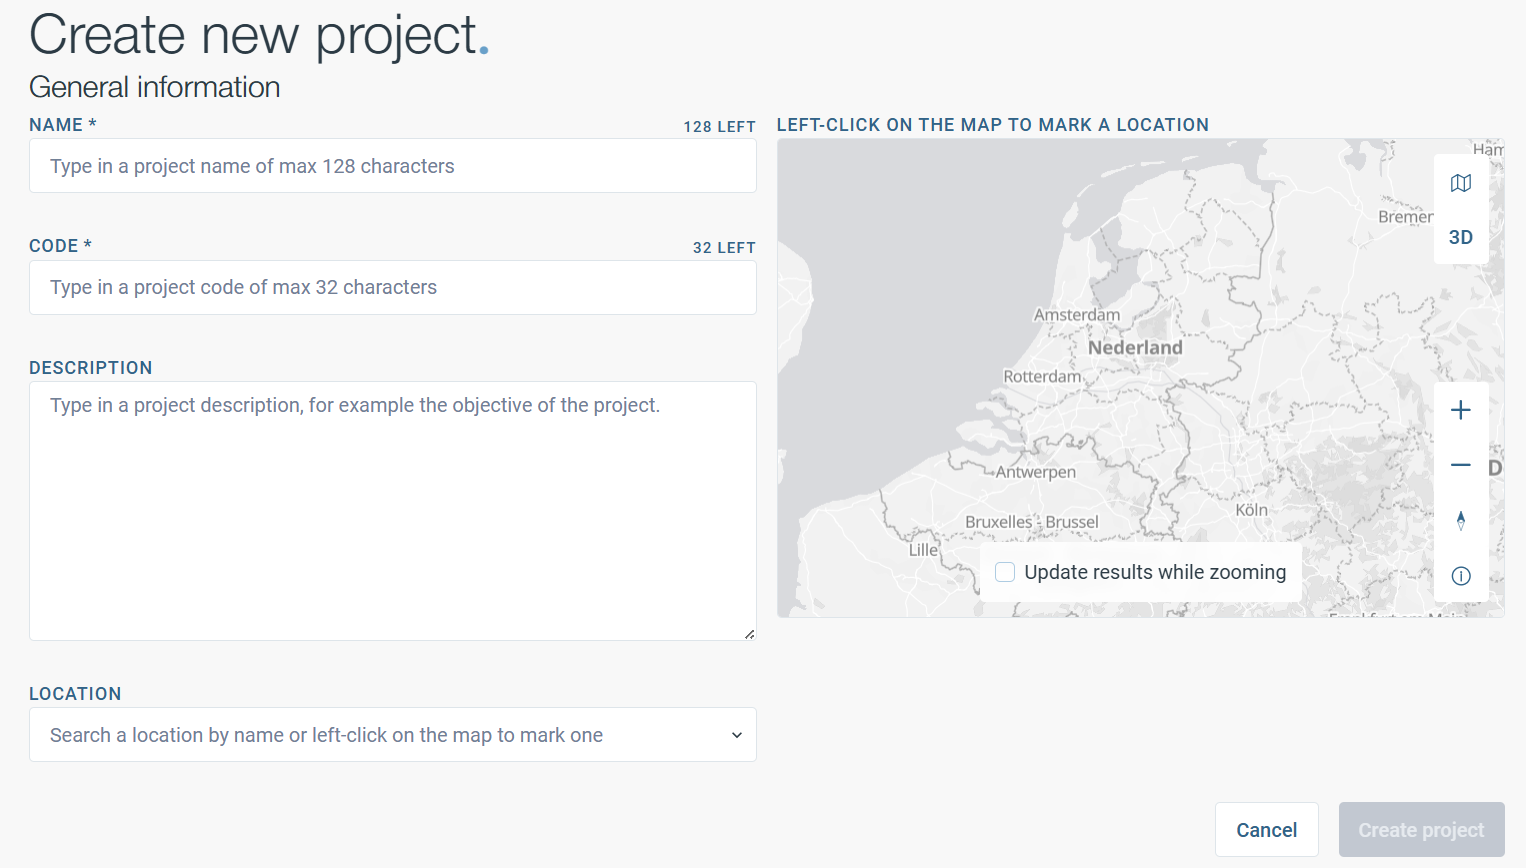Show map attribution info icon

[1460, 575]
